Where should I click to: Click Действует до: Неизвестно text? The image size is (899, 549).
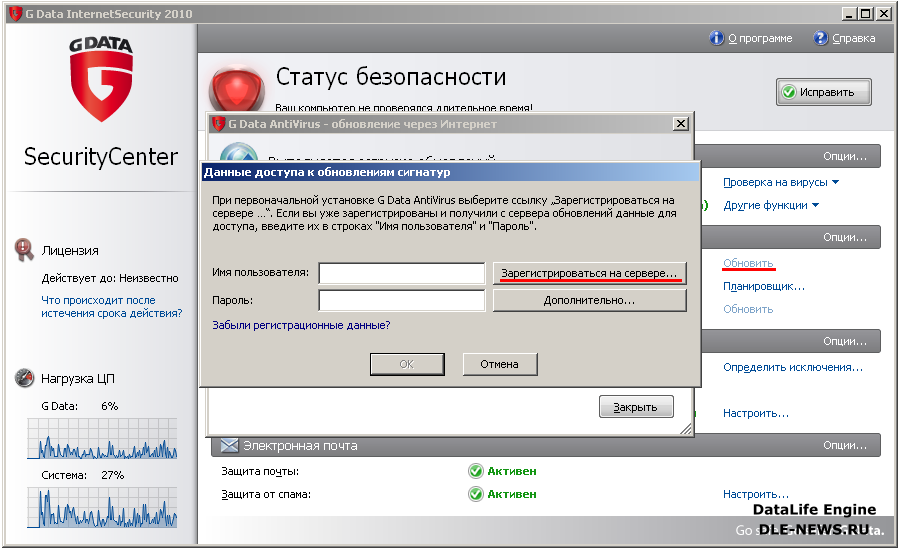(x=110, y=278)
